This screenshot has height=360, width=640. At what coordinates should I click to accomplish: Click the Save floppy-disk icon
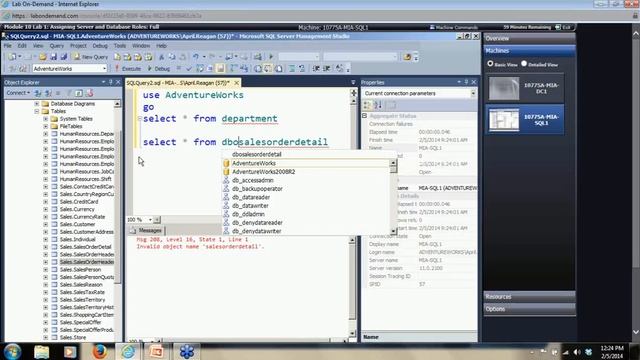point(53,57)
